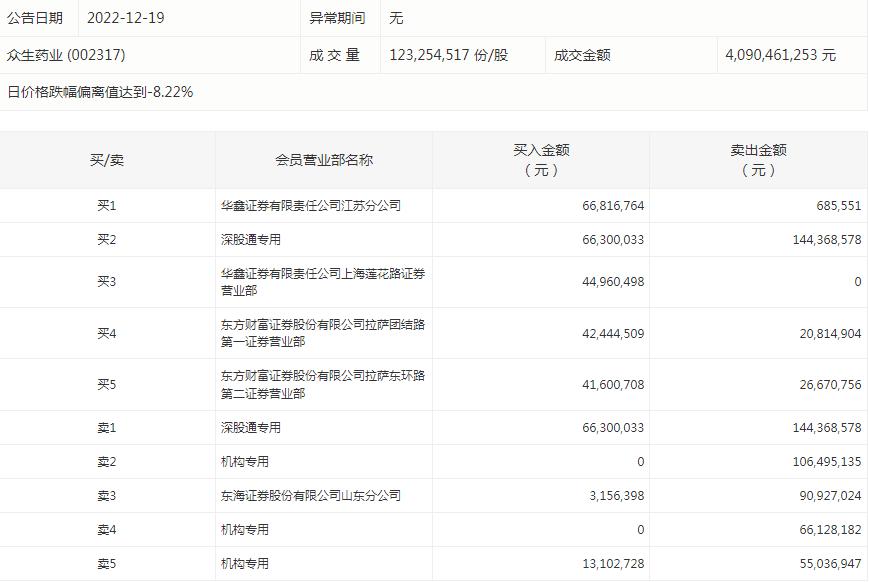Select the 卖5 row label

click(107, 564)
